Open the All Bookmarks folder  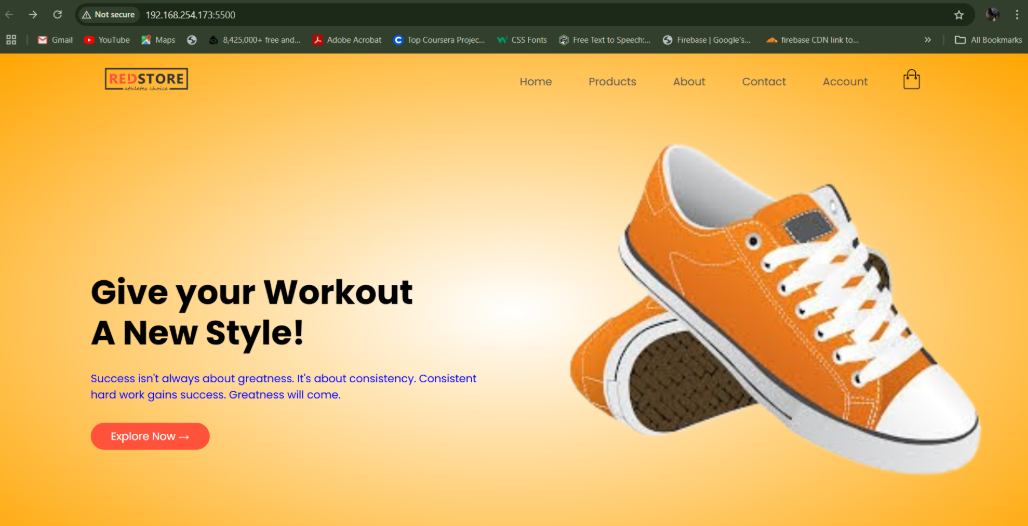[x=988, y=40]
